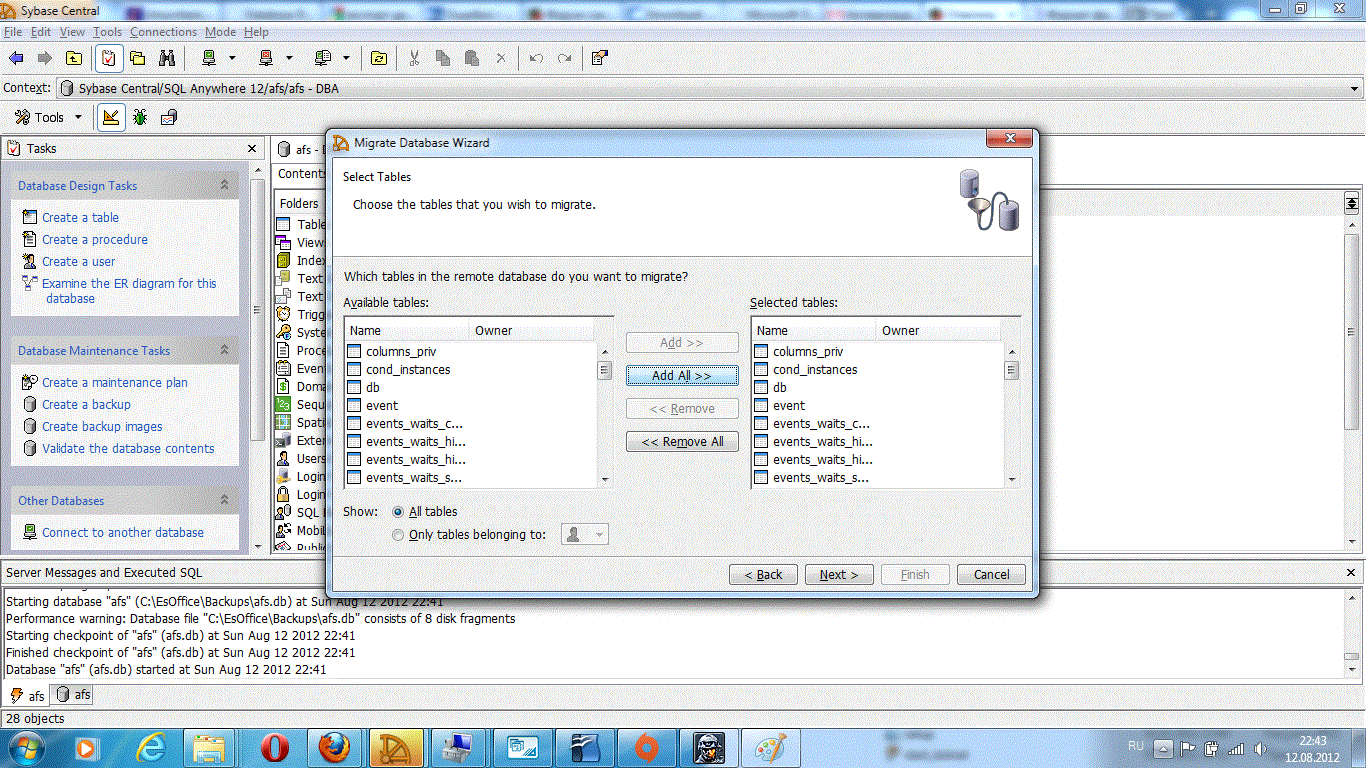
Task: Open the Mode menu
Action: (x=220, y=32)
